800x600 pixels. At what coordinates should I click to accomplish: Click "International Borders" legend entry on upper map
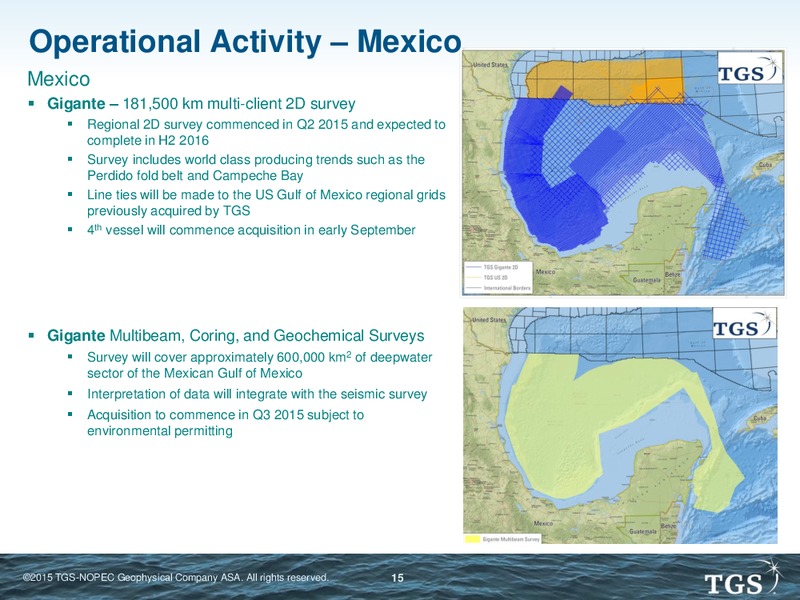498,288
